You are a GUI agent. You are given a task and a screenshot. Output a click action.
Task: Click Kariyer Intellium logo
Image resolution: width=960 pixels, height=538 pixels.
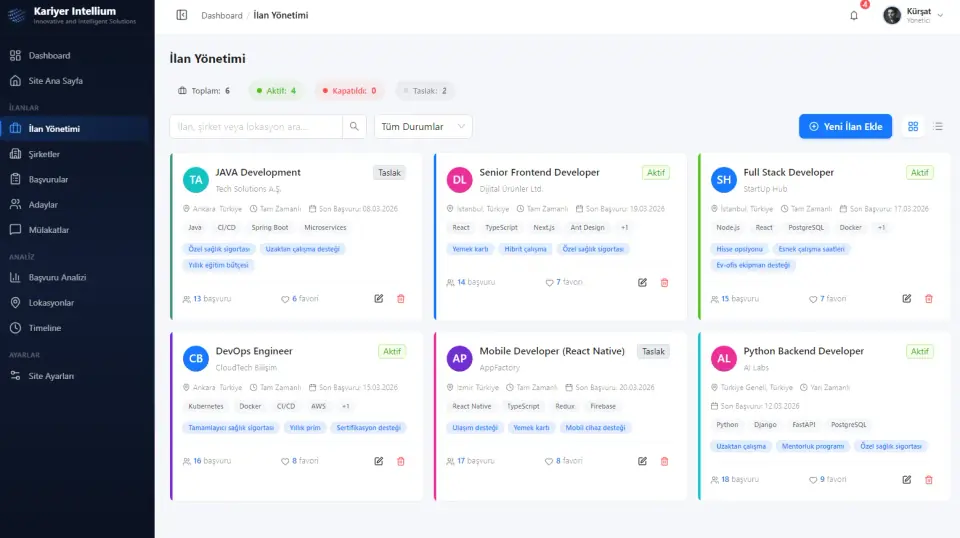coord(72,15)
